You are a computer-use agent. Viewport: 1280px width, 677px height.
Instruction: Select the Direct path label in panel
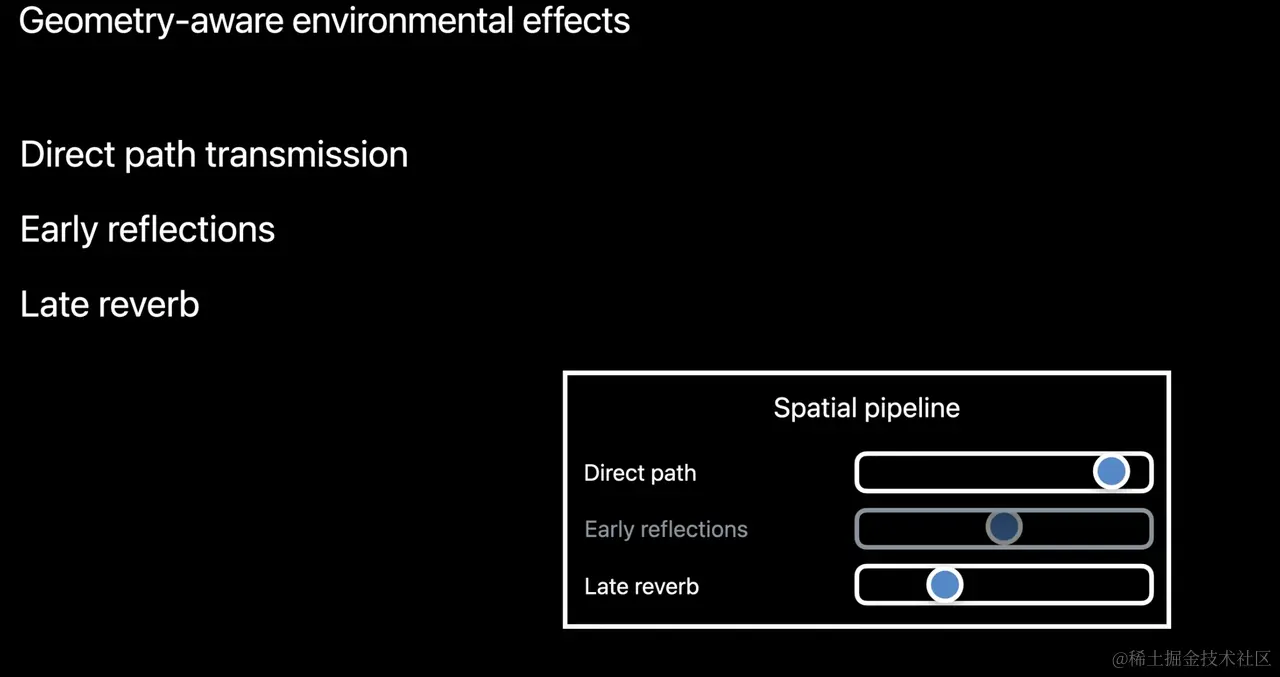point(640,473)
